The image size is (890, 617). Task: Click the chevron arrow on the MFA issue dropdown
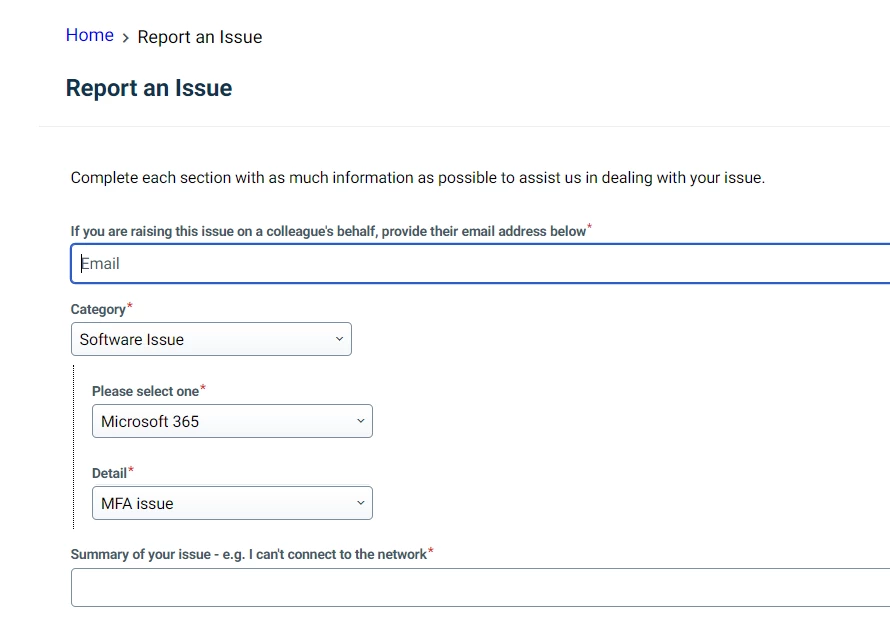(x=360, y=502)
